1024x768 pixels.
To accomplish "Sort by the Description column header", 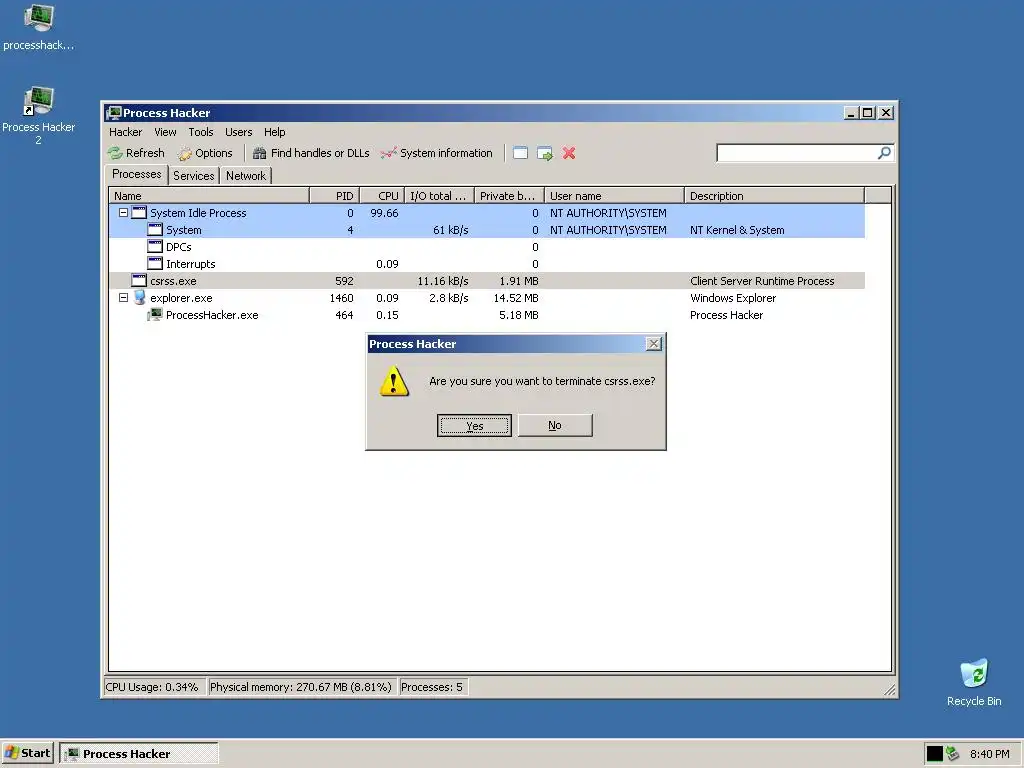I will (x=775, y=196).
